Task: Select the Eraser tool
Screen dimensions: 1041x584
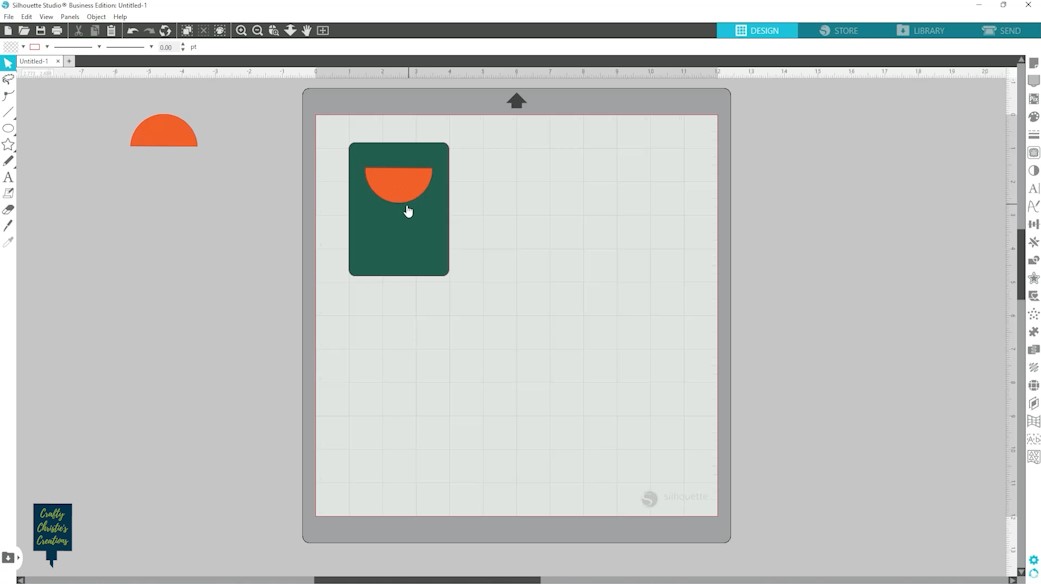Action: (x=8, y=210)
